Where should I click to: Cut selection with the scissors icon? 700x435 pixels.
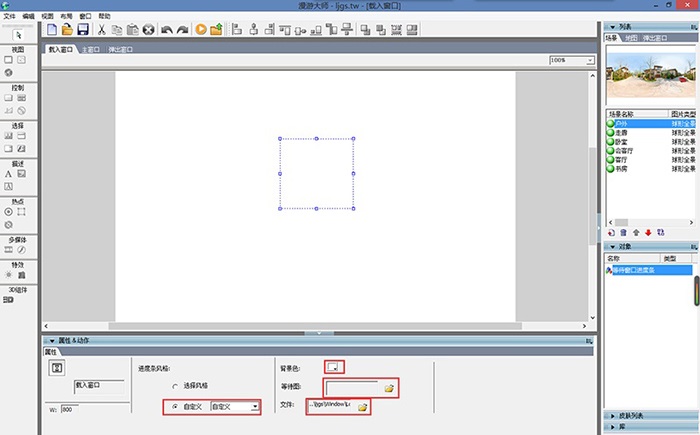(x=101, y=29)
